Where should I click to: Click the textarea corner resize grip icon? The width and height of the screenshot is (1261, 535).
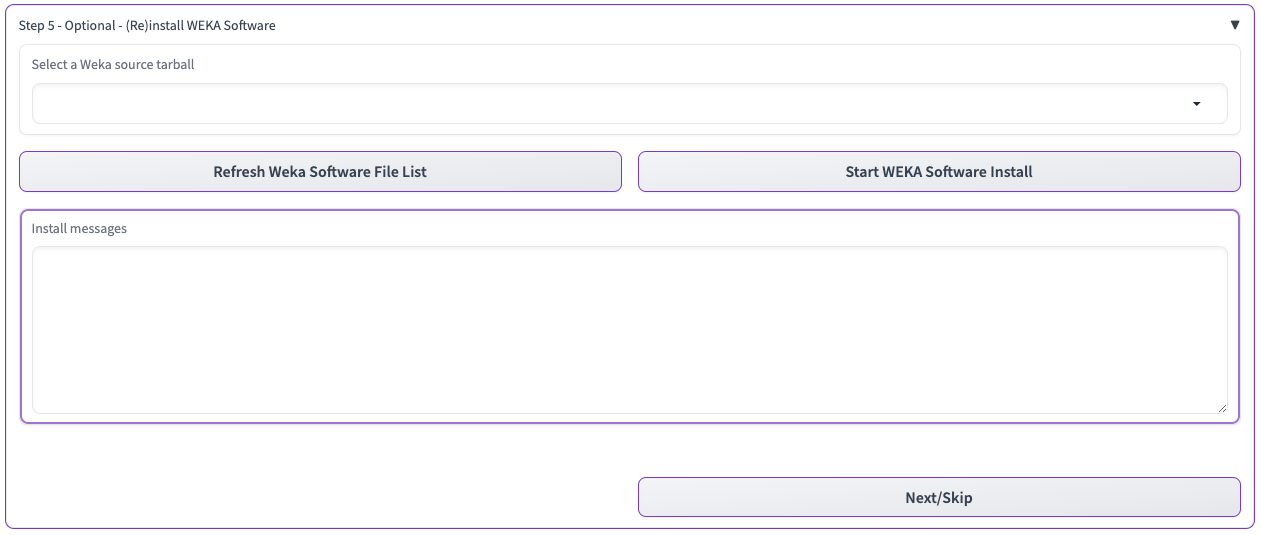(x=1221, y=407)
